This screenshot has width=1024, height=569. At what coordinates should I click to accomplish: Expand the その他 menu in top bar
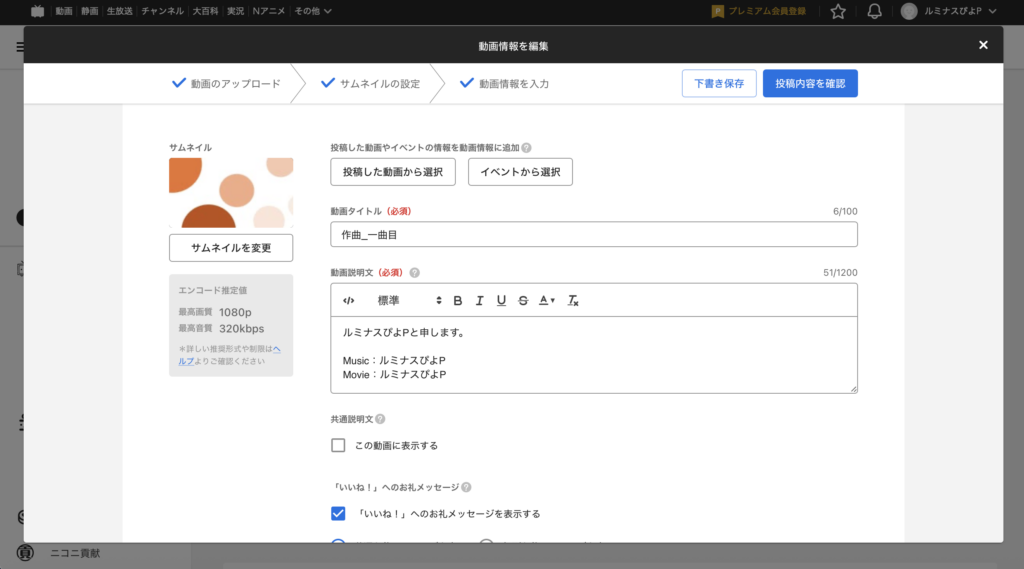tap(313, 11)
